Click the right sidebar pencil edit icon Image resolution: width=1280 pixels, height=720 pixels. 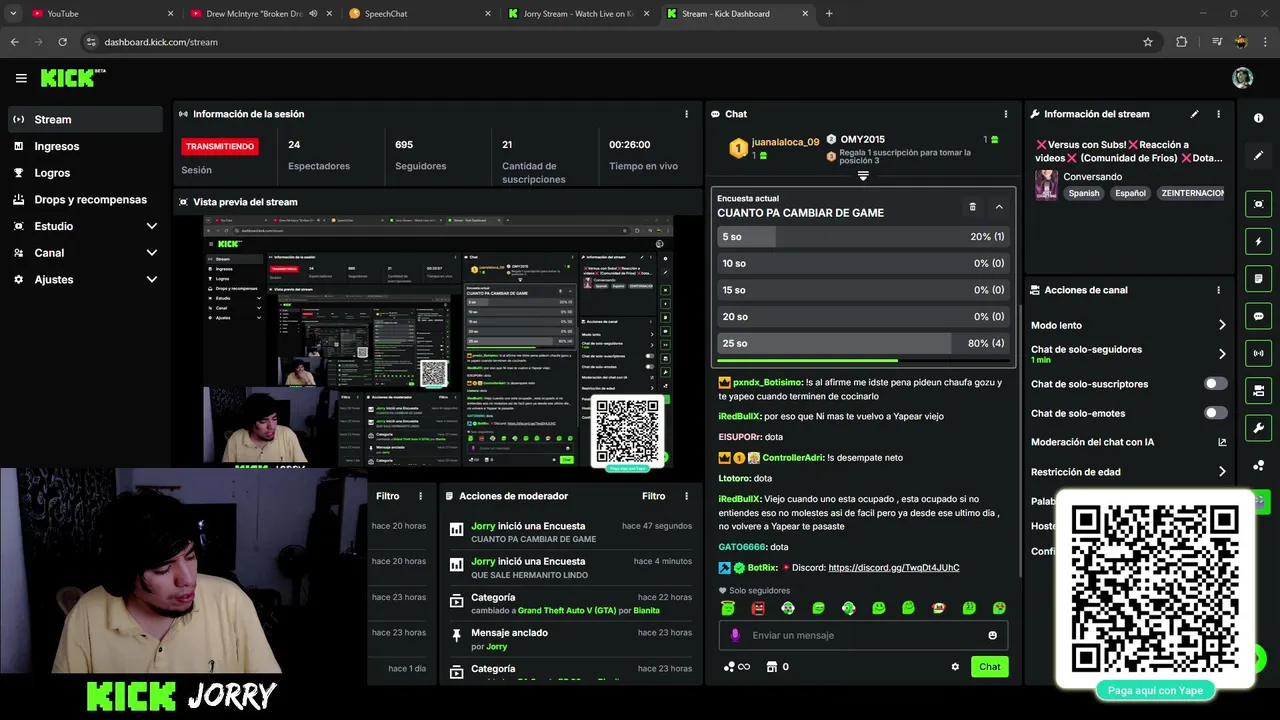pyautogui.click(x=1259, y=156)
